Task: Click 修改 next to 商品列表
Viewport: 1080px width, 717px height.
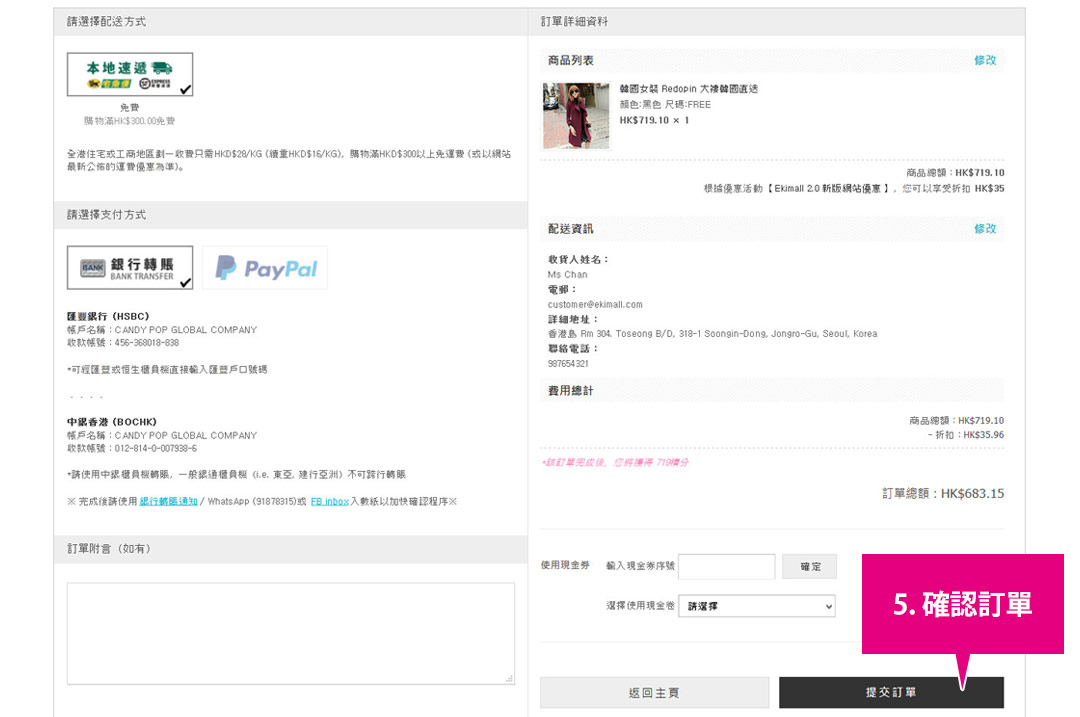Action: coord(985,60)
